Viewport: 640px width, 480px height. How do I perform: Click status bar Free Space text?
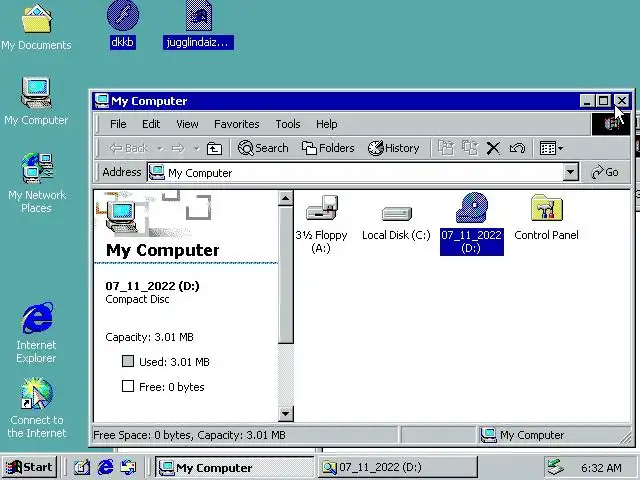point(189,435)
